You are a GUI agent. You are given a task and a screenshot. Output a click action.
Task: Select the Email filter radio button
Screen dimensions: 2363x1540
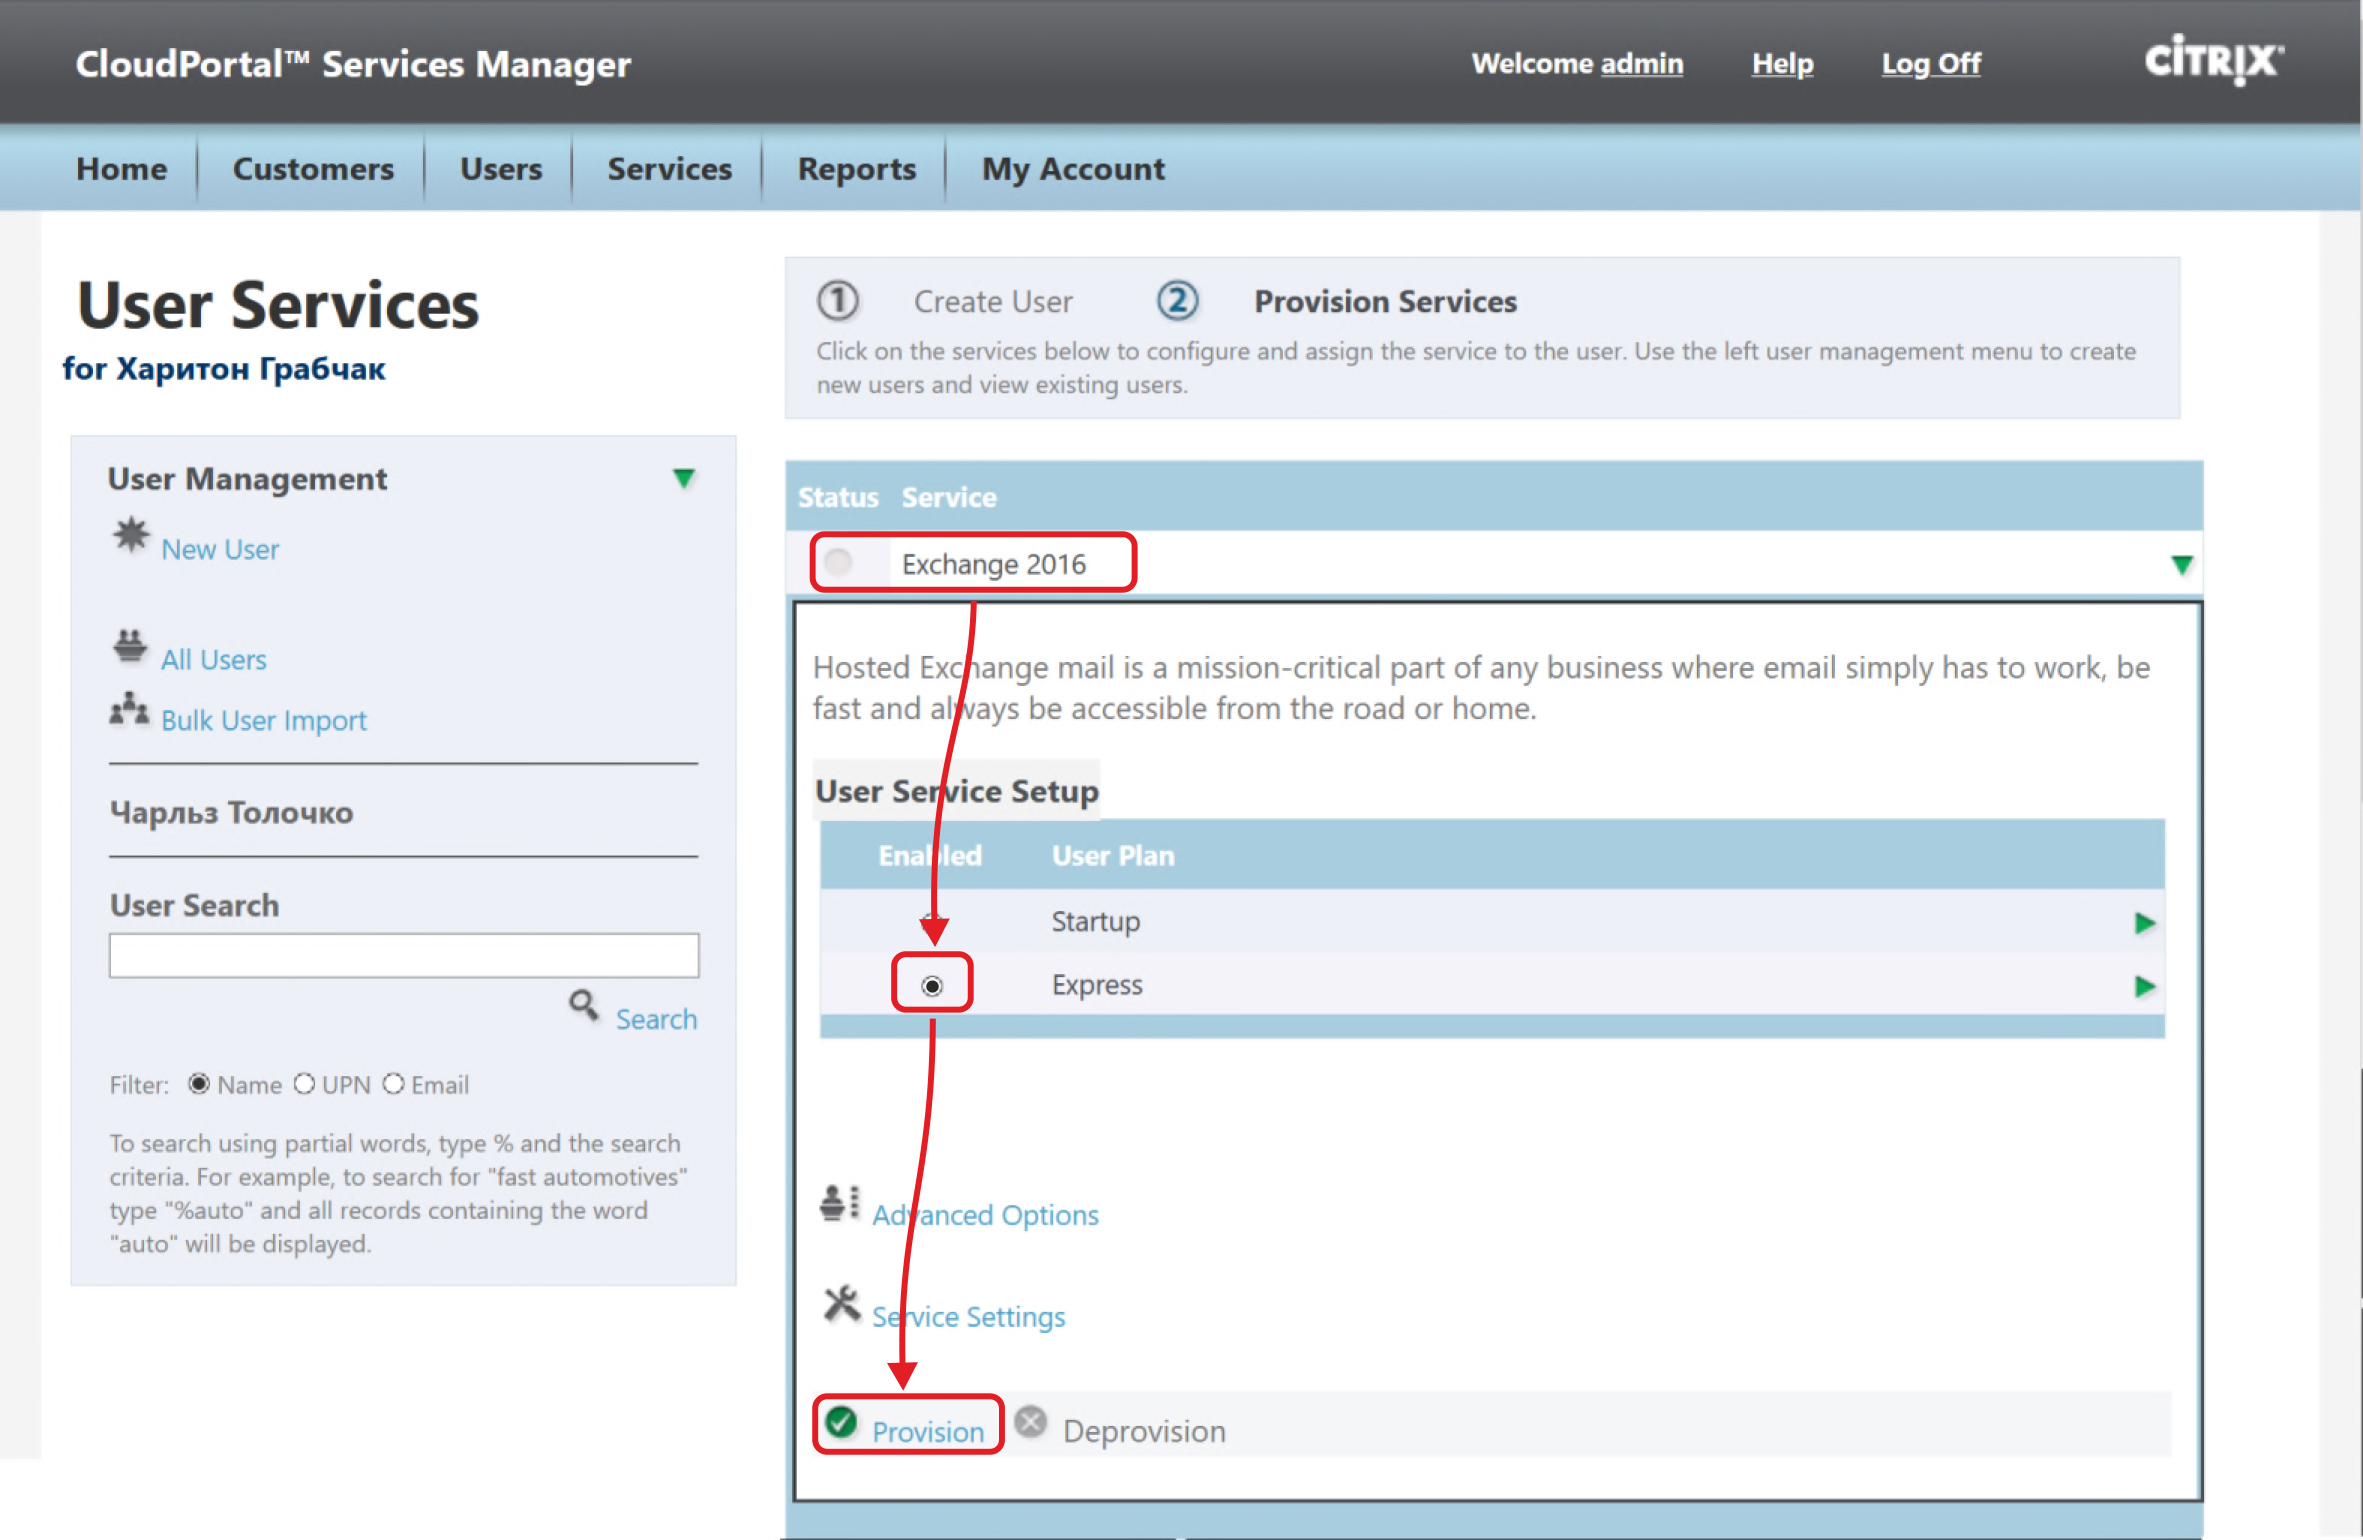pyautogui.click(x=394, y=1084)
